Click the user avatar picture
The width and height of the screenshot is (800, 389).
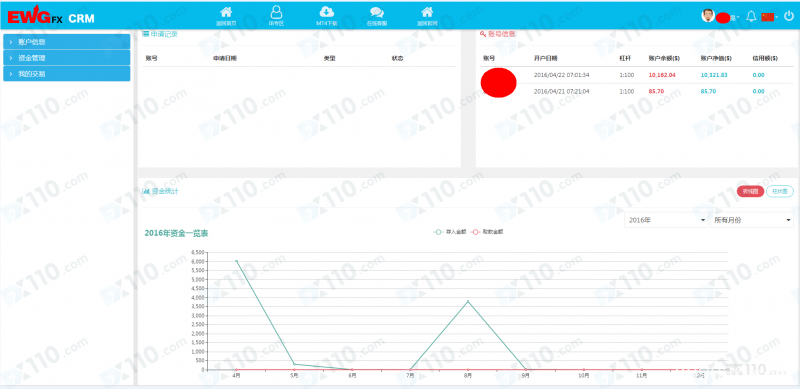click(x=708, y=16)
